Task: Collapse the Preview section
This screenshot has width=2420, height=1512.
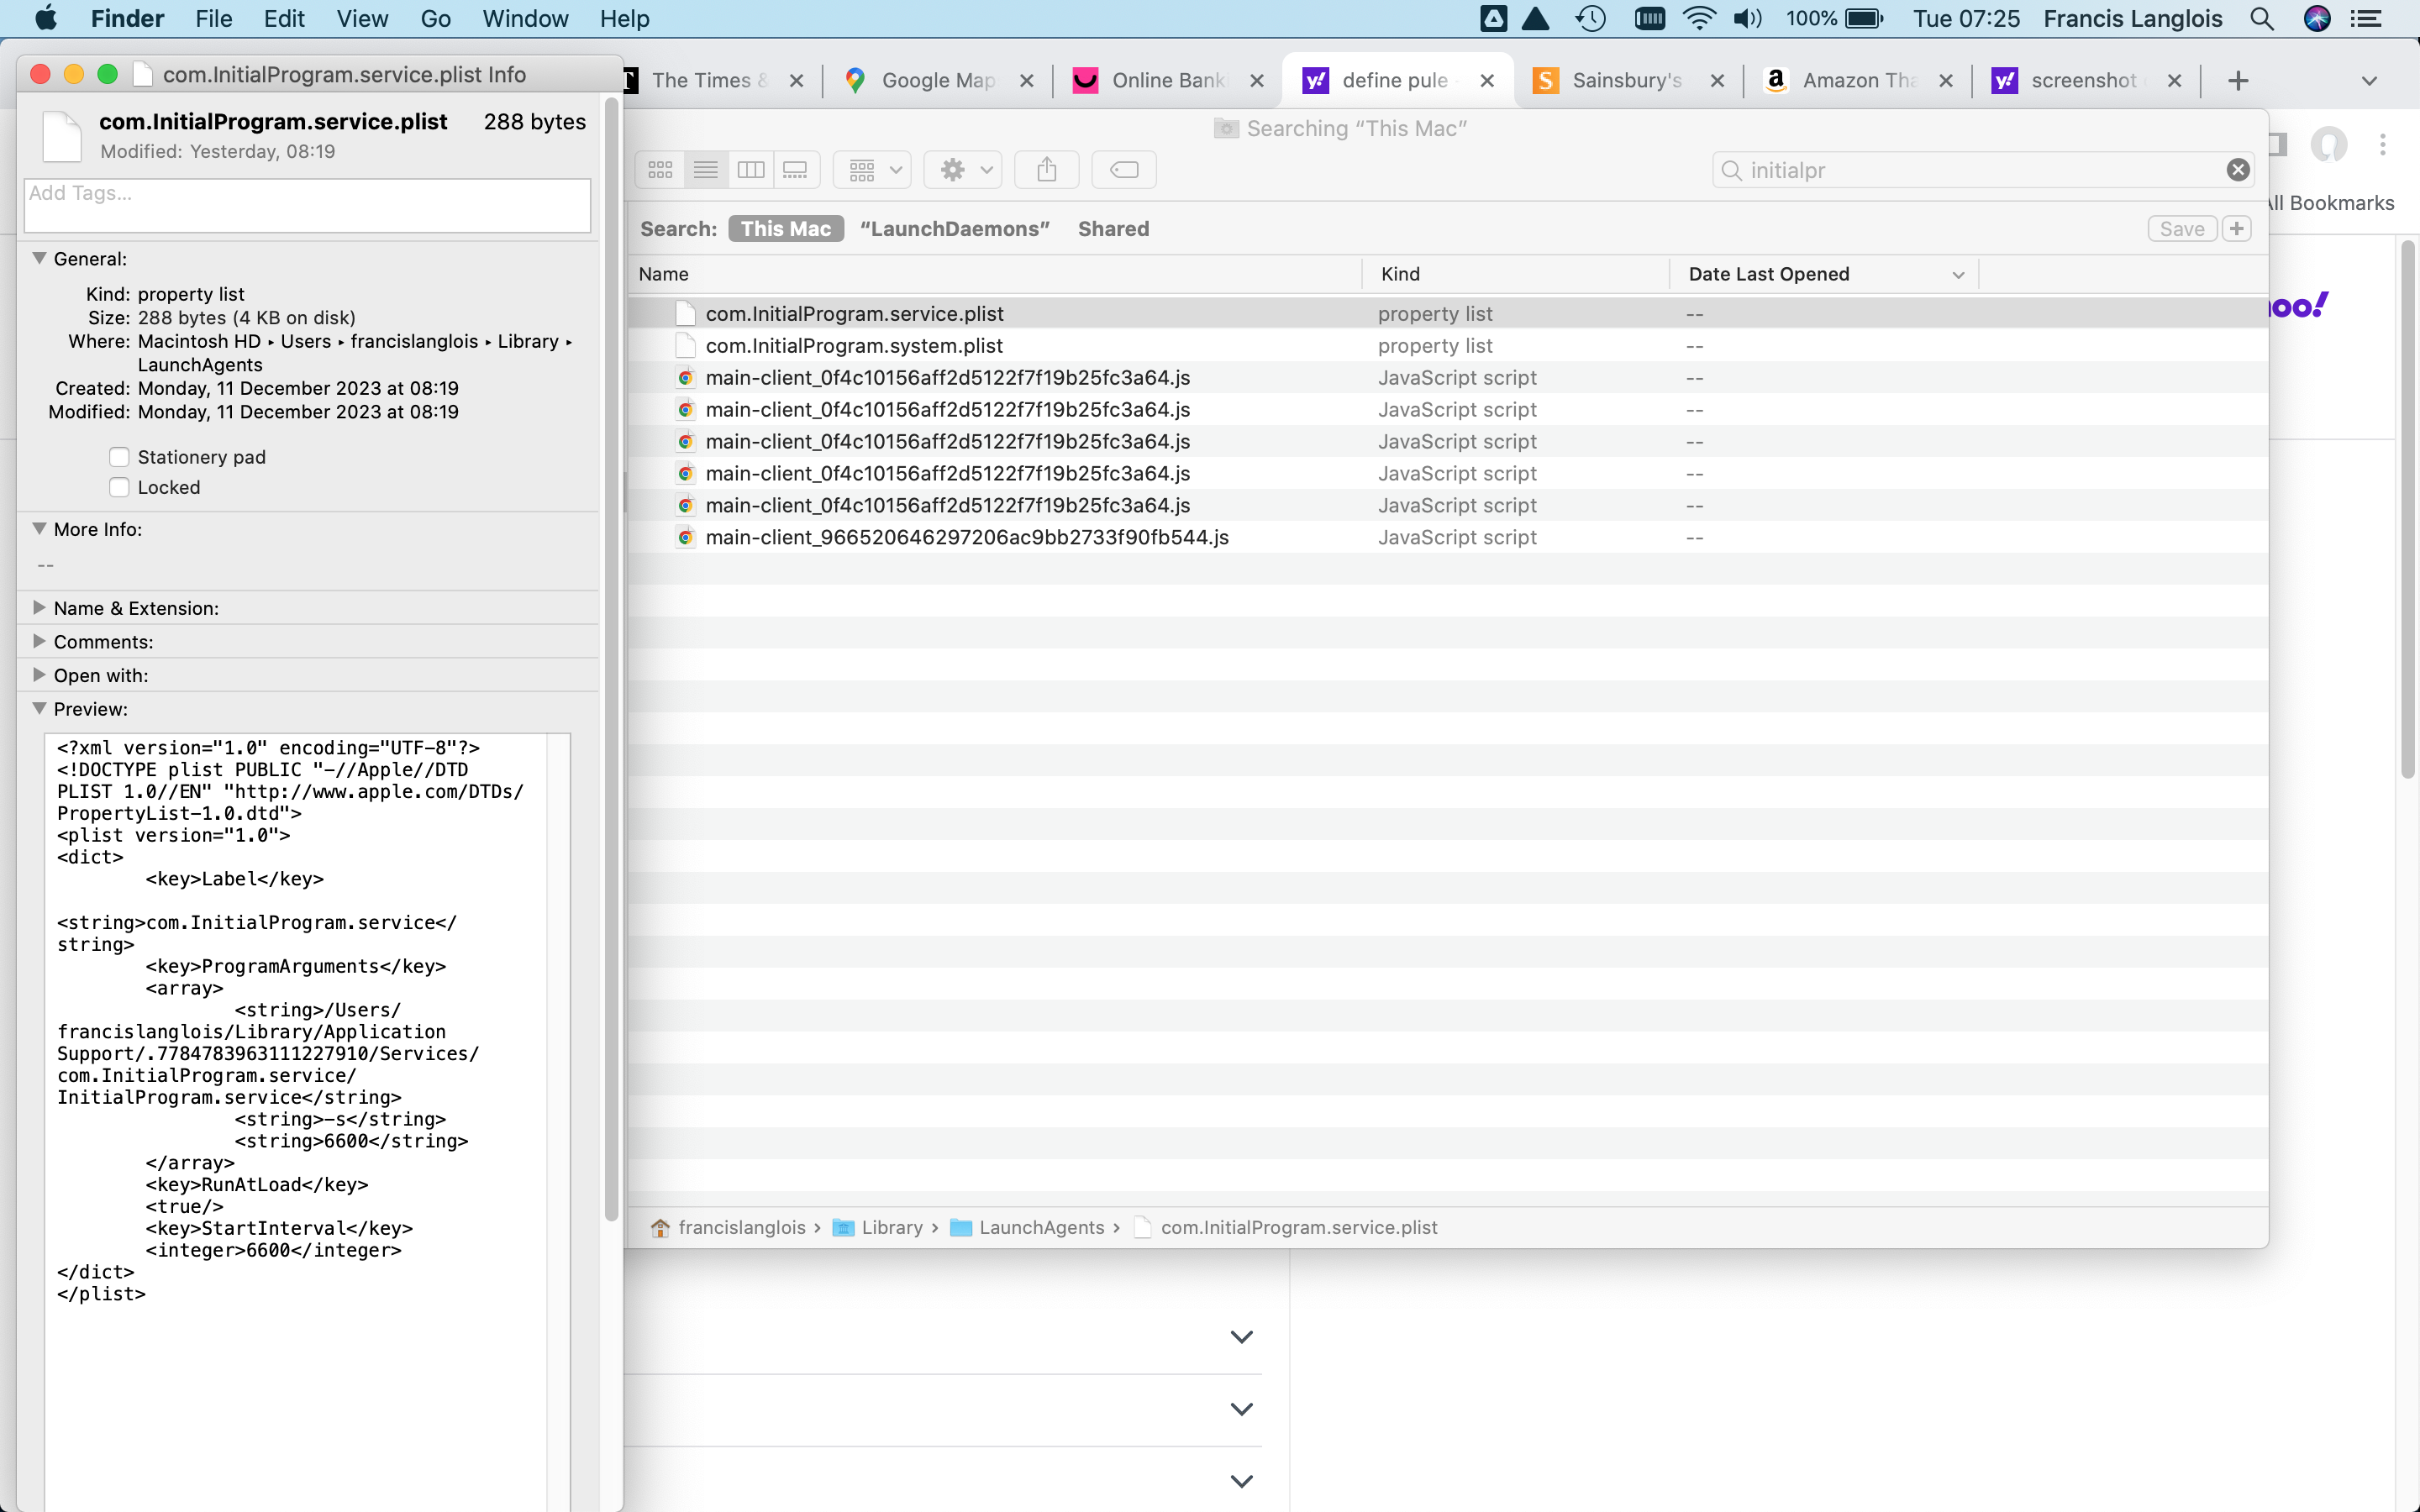Action: 40,709
